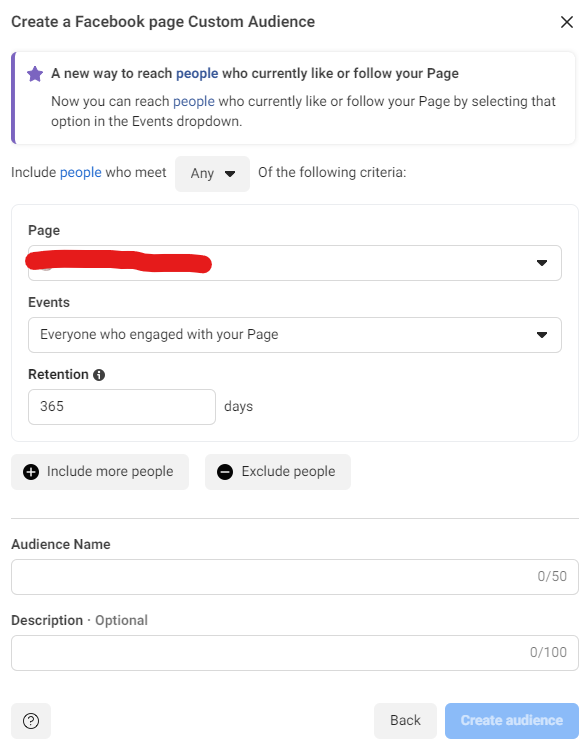Open the people link in the banner description

193,102
